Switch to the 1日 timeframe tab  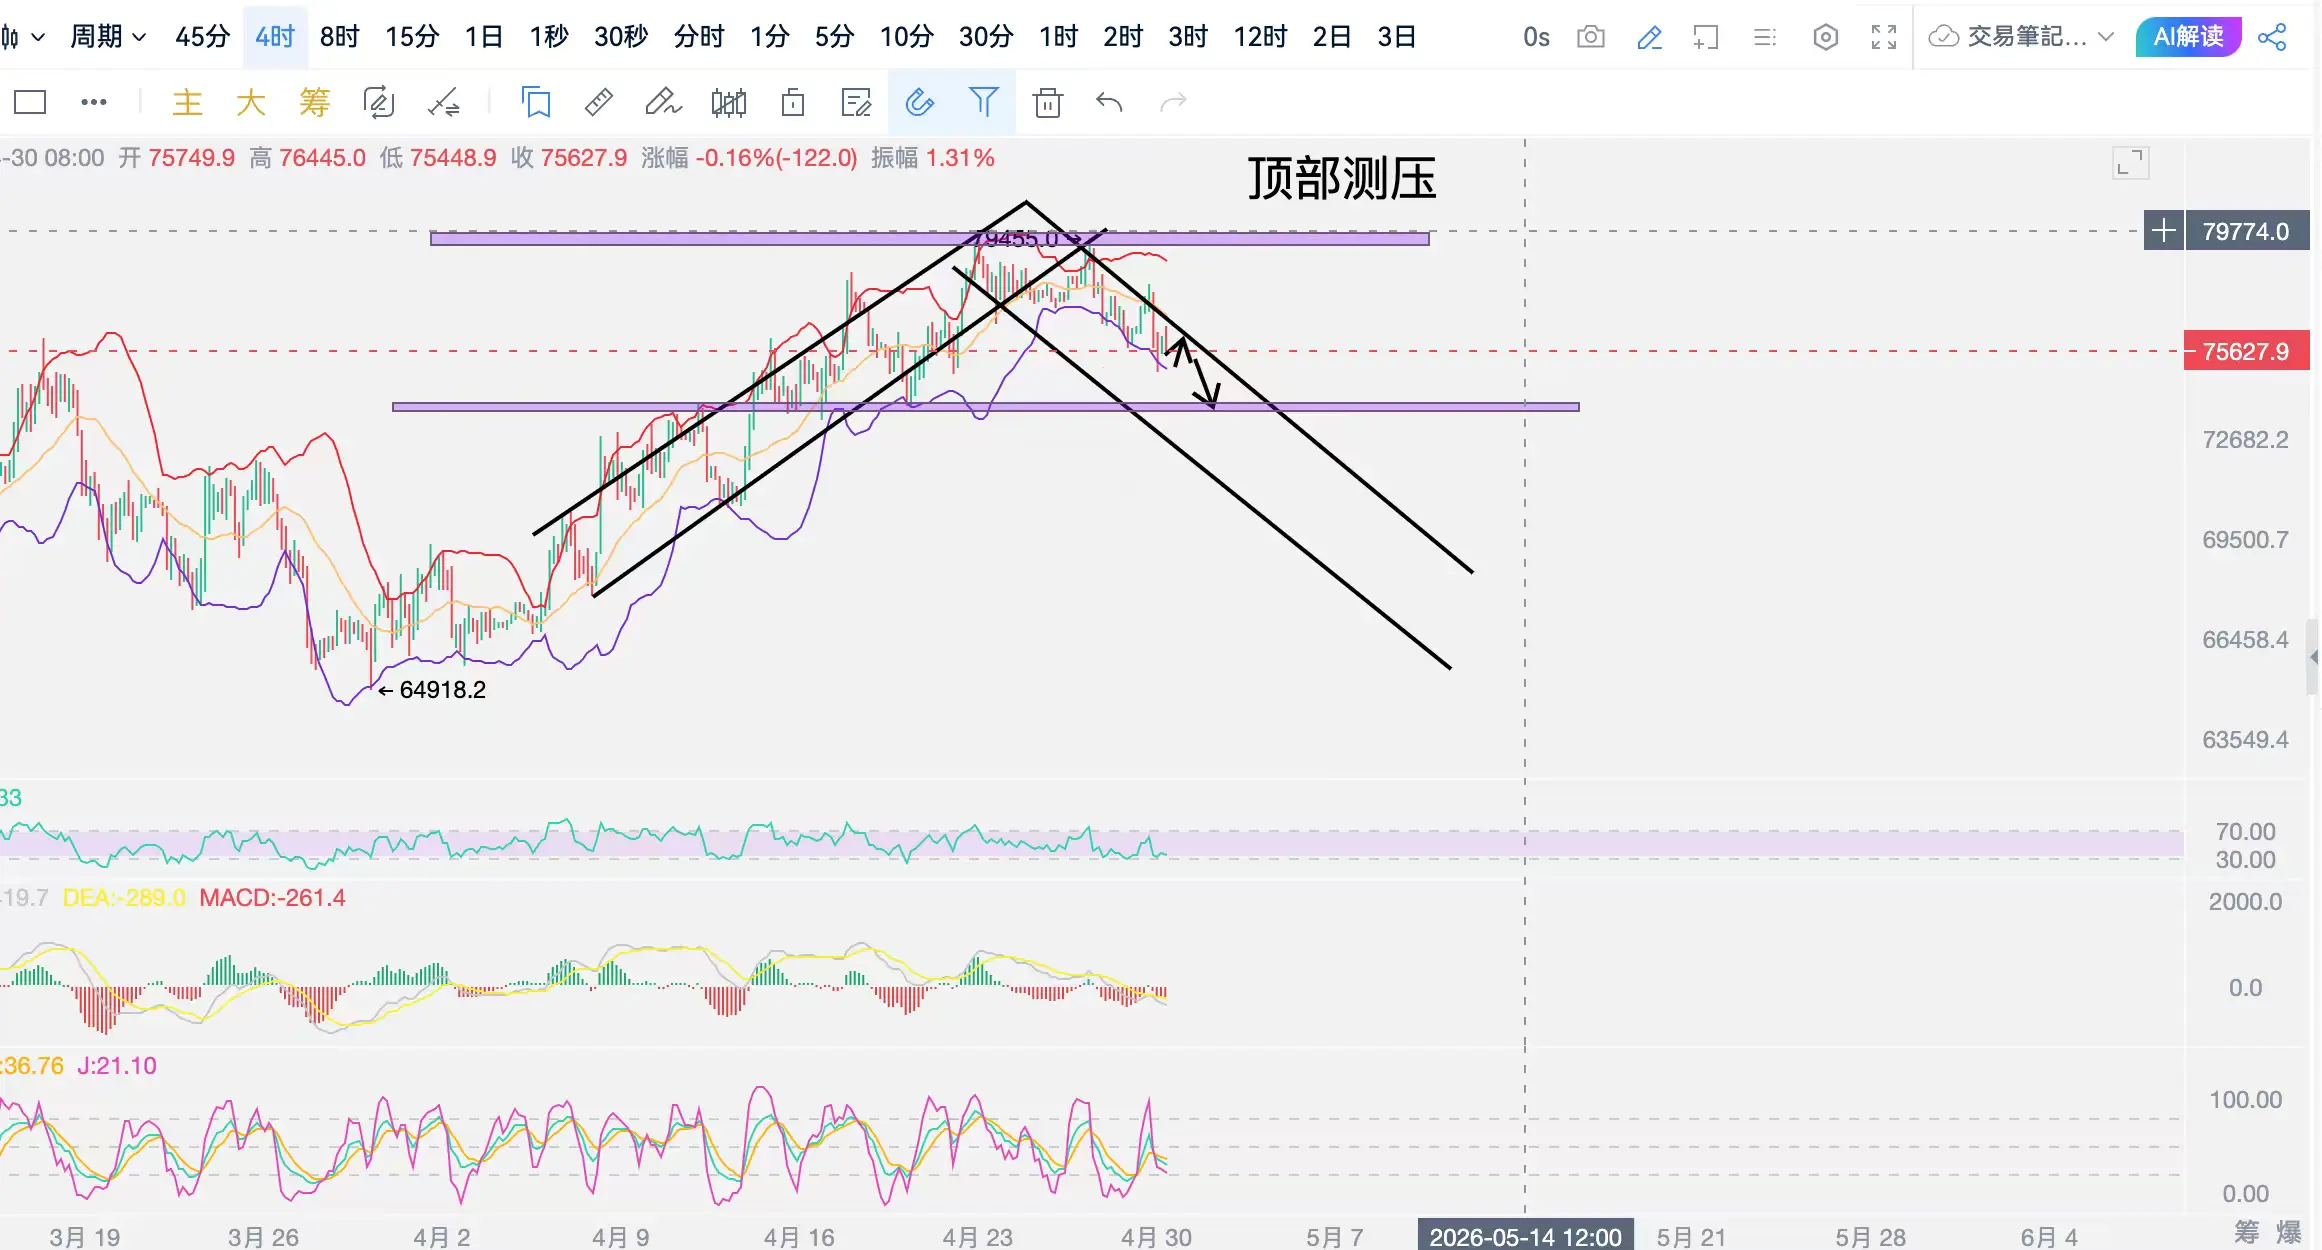pos(484,37)
